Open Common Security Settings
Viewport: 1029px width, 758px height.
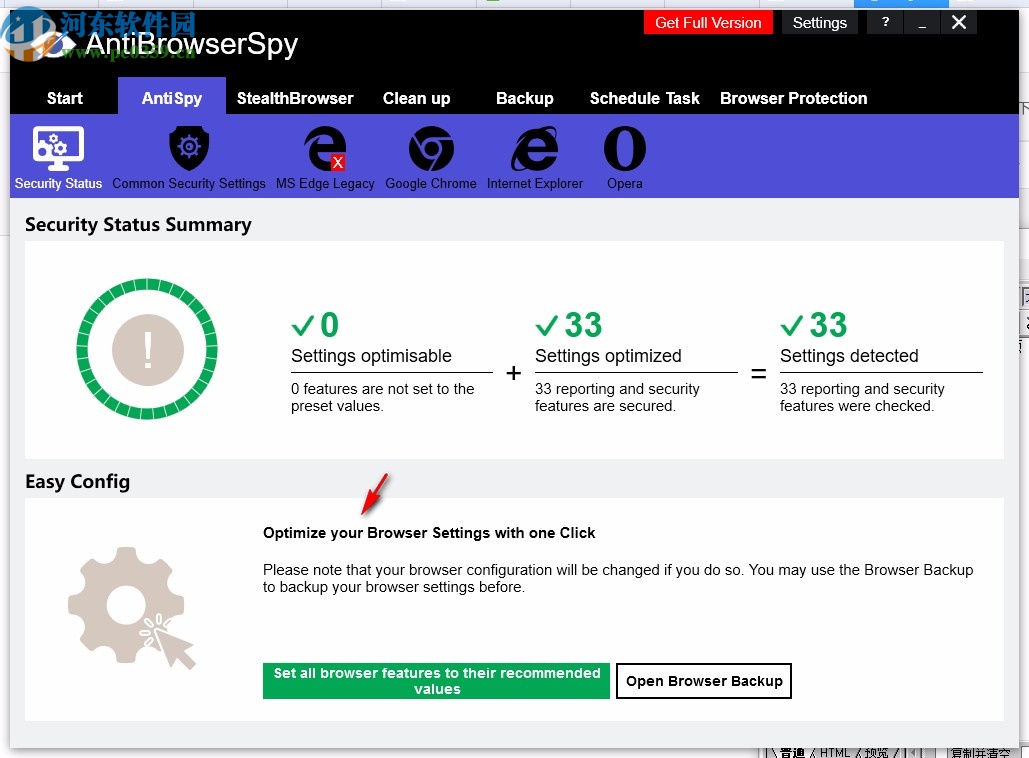tap(188, 156)
